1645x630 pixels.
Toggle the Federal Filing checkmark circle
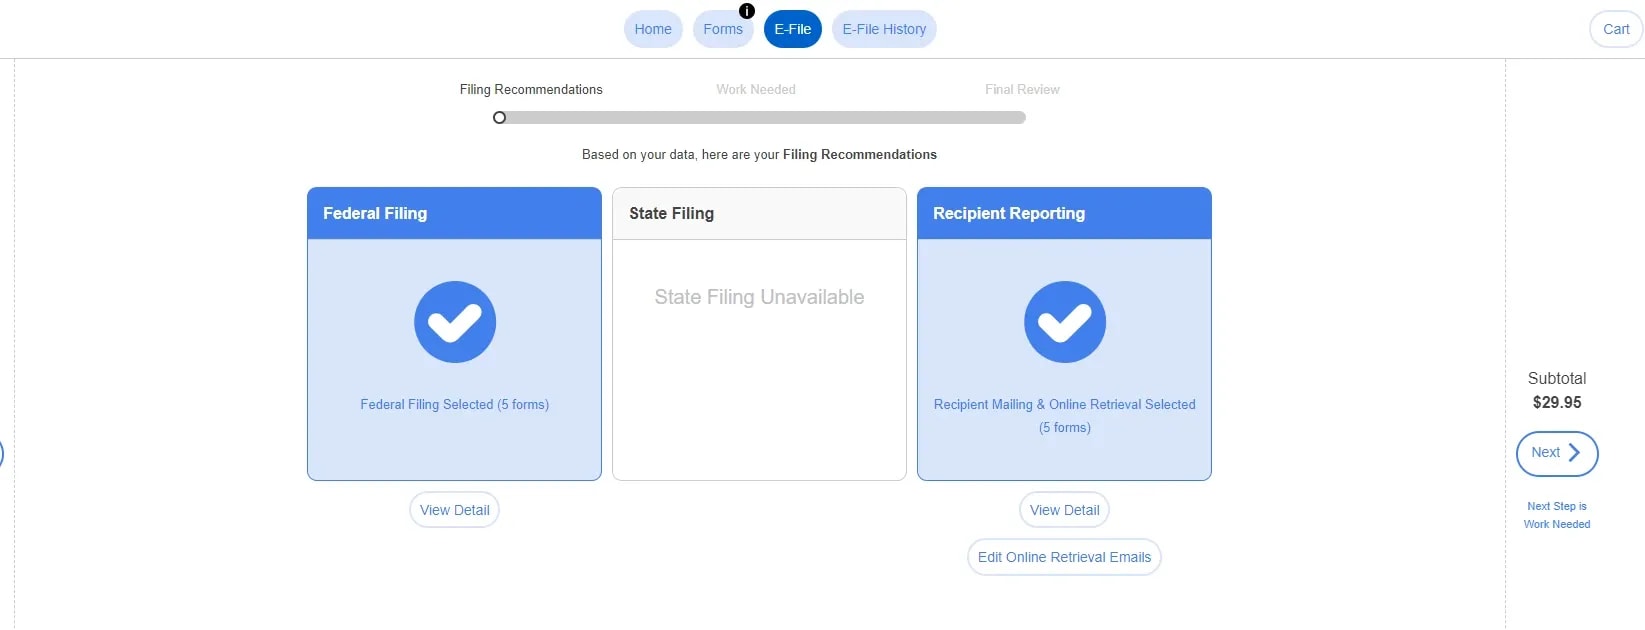pos(455,322)
